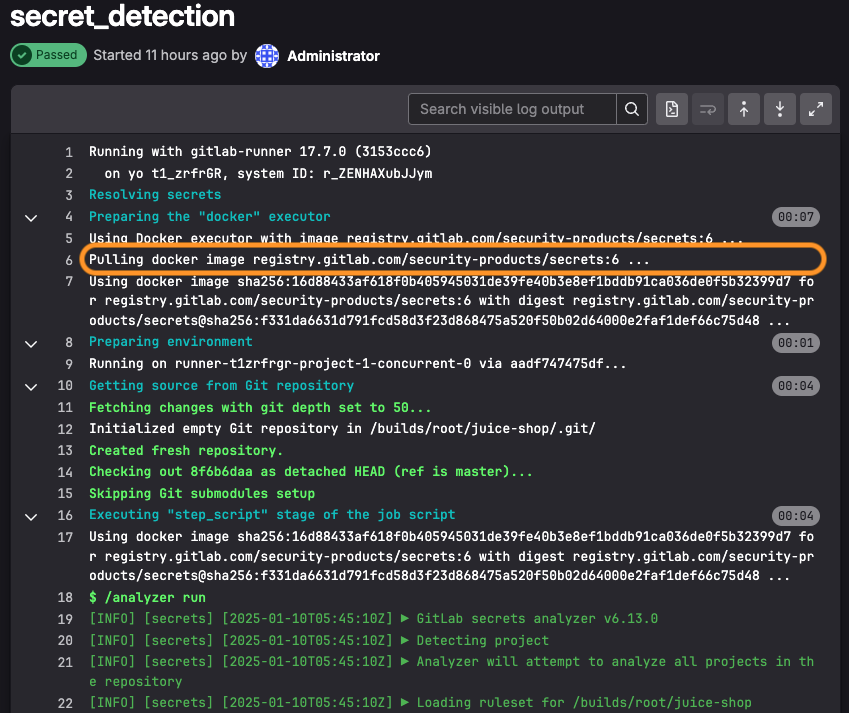Click 'Pulling docker image' log line
The width and height of the screenshot is (849, 713).
(x=369, y=260)
